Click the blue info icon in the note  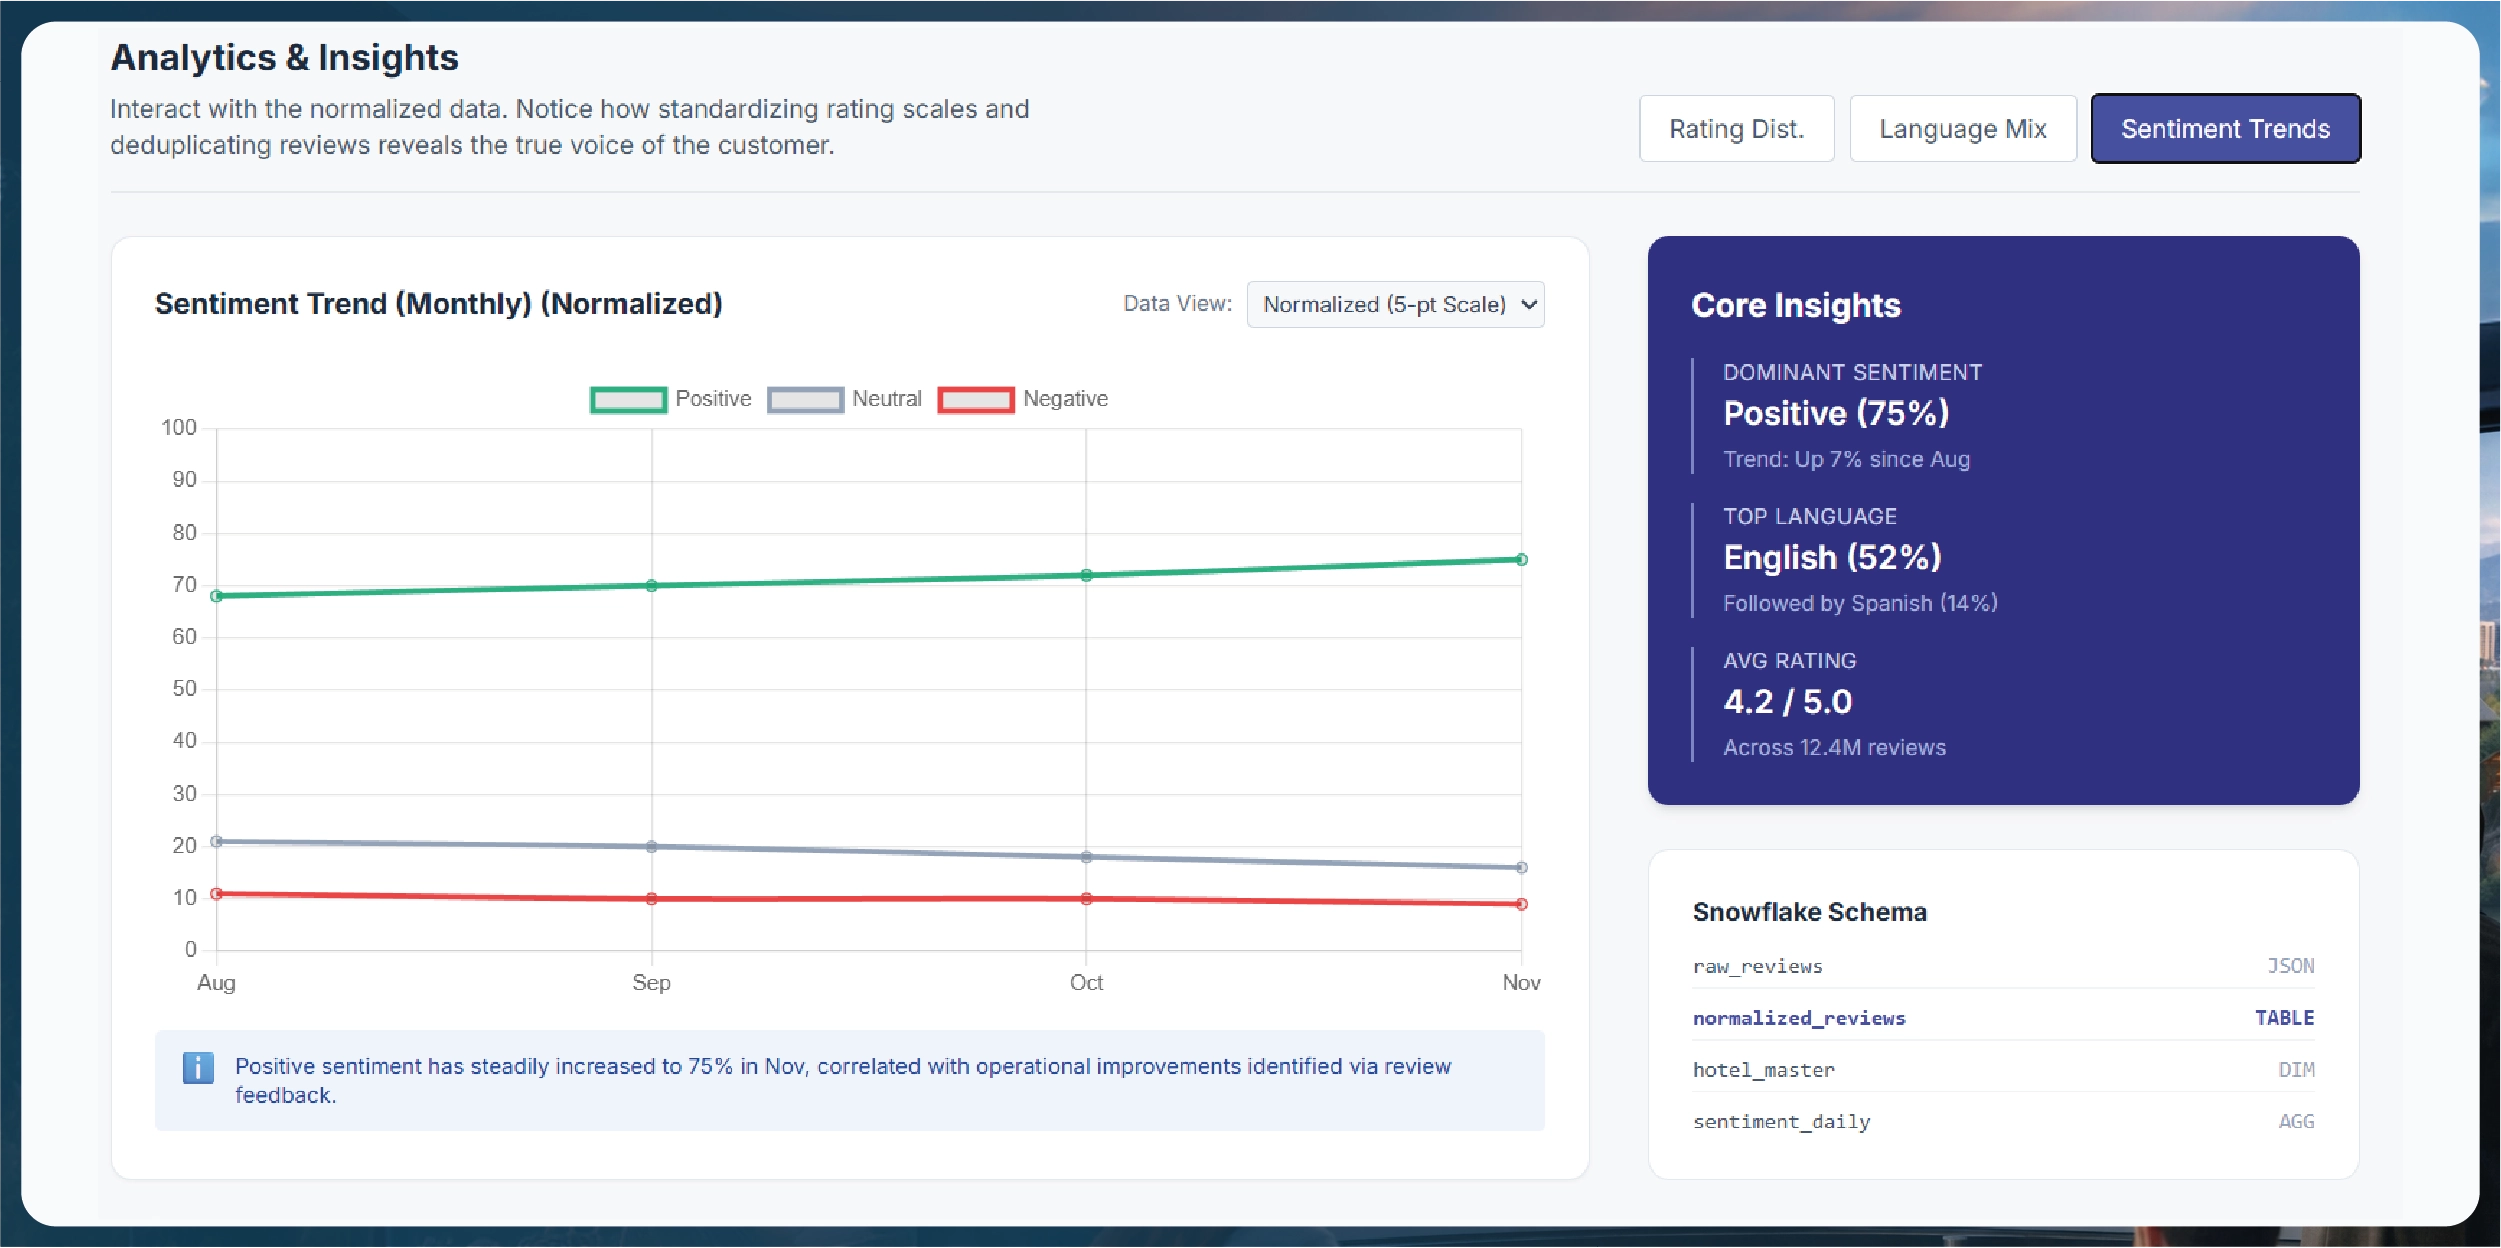coord(198,1068)
